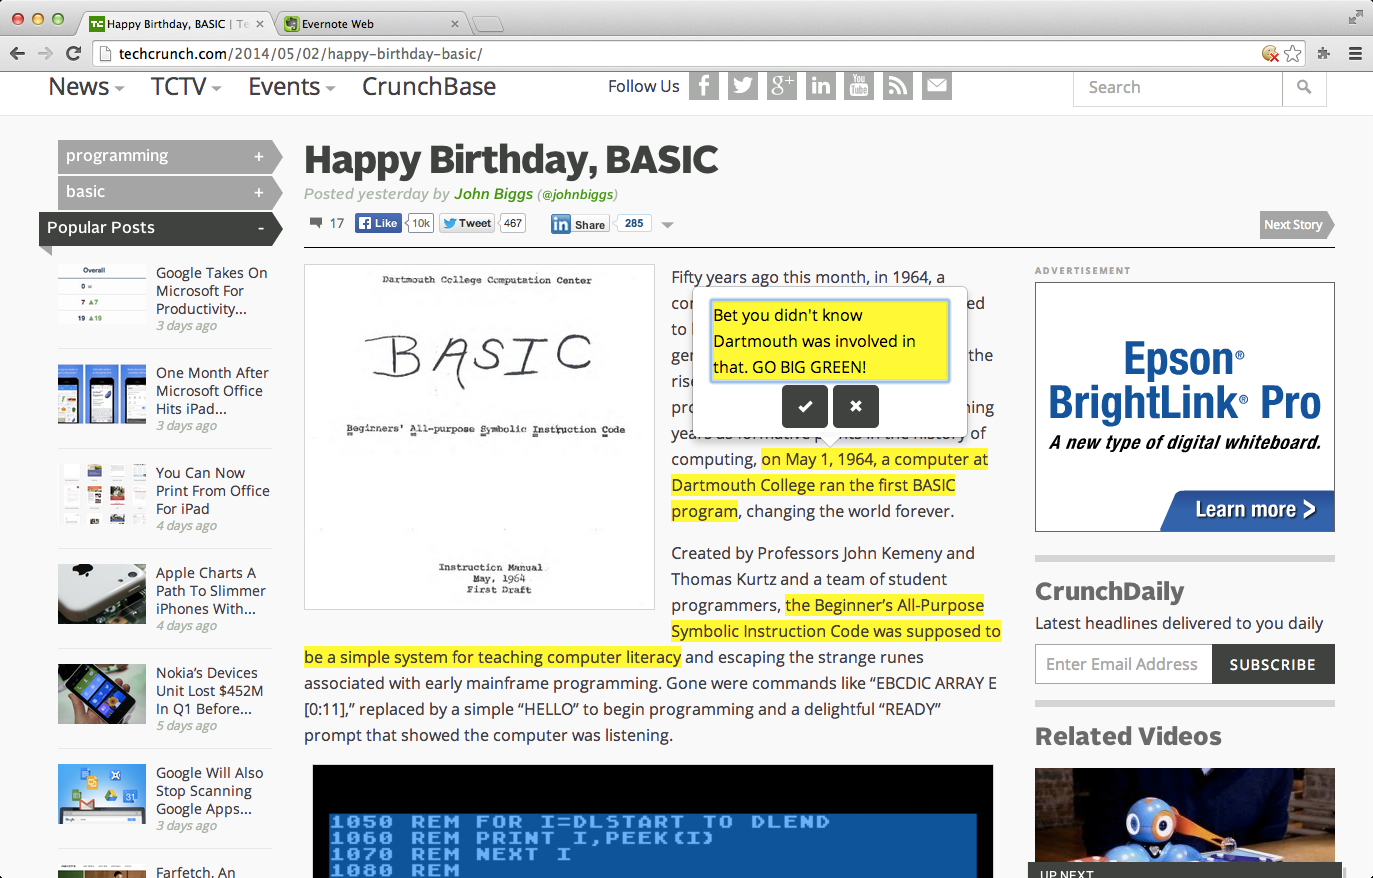1373x878 pixels.
Task: Open the browser extensions puzzle icon
Action: [x=1324, y=54]
